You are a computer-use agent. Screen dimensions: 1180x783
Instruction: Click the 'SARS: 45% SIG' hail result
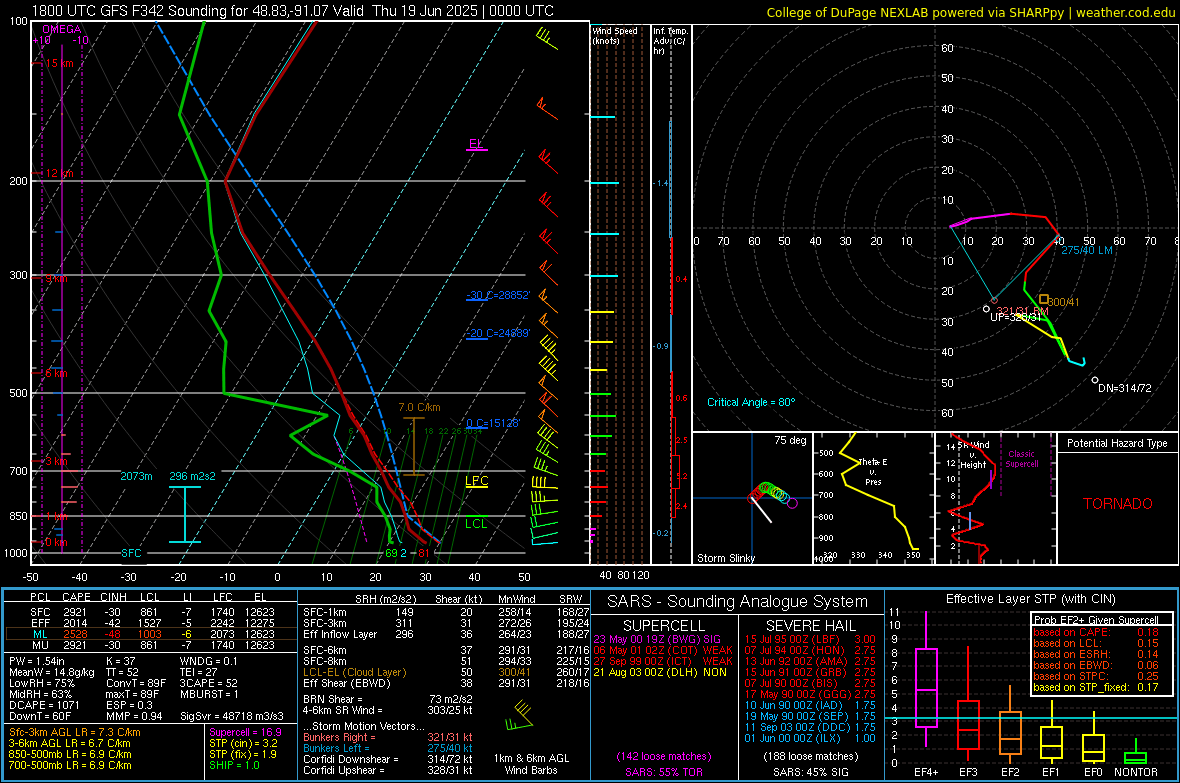(x=810, y=772)
